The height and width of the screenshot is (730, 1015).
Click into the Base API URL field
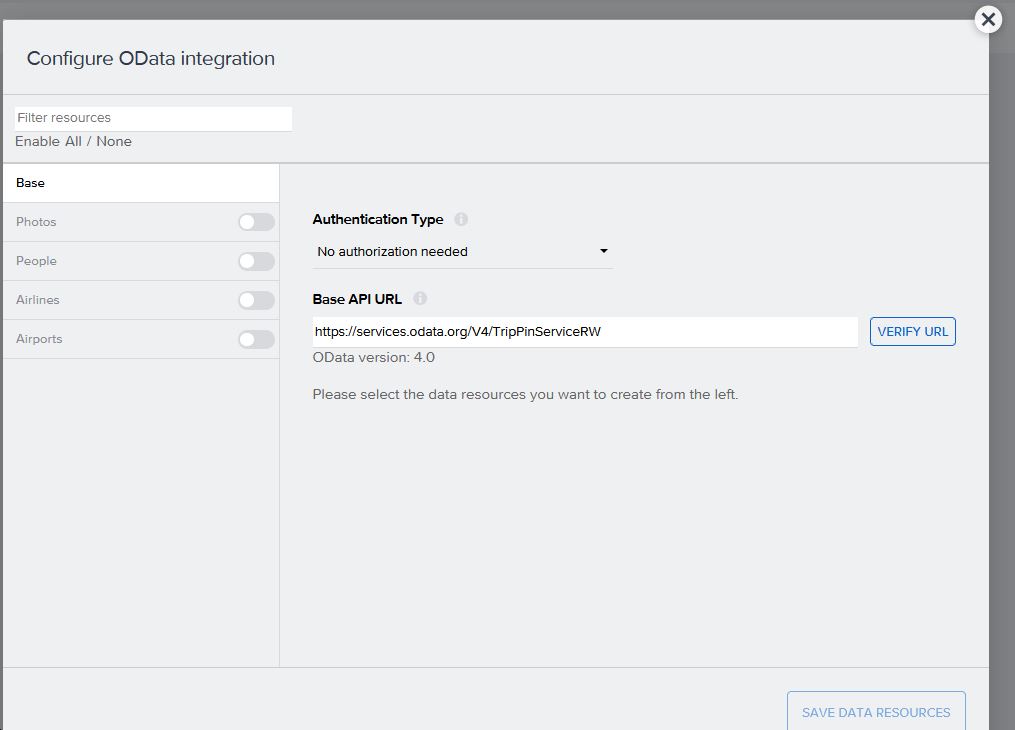(x=584, y=332)
